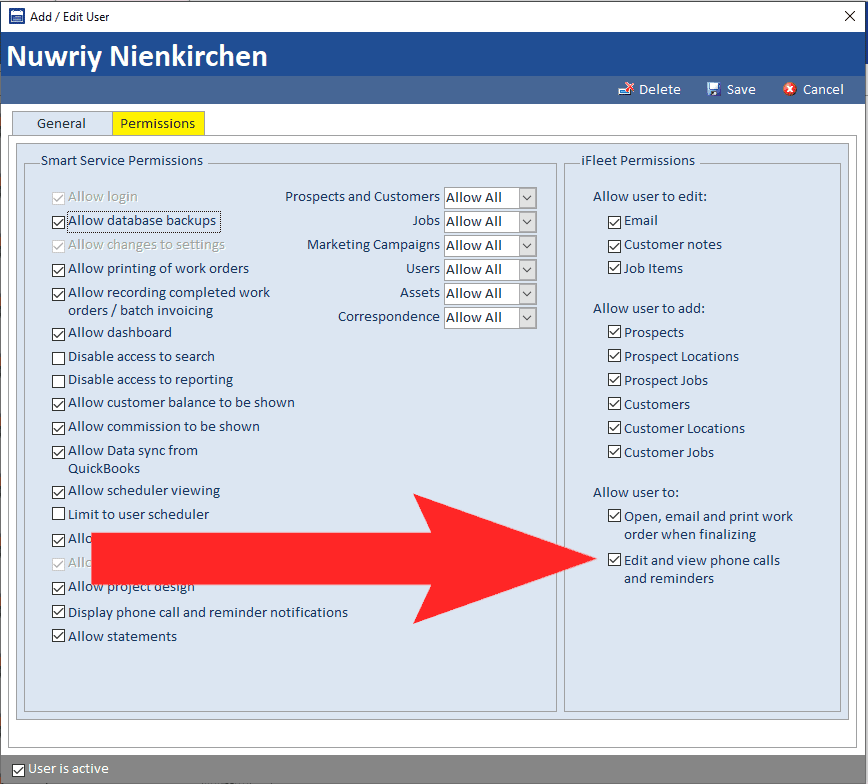Toggle Customer Locations checkbox

tap(614, 427)
